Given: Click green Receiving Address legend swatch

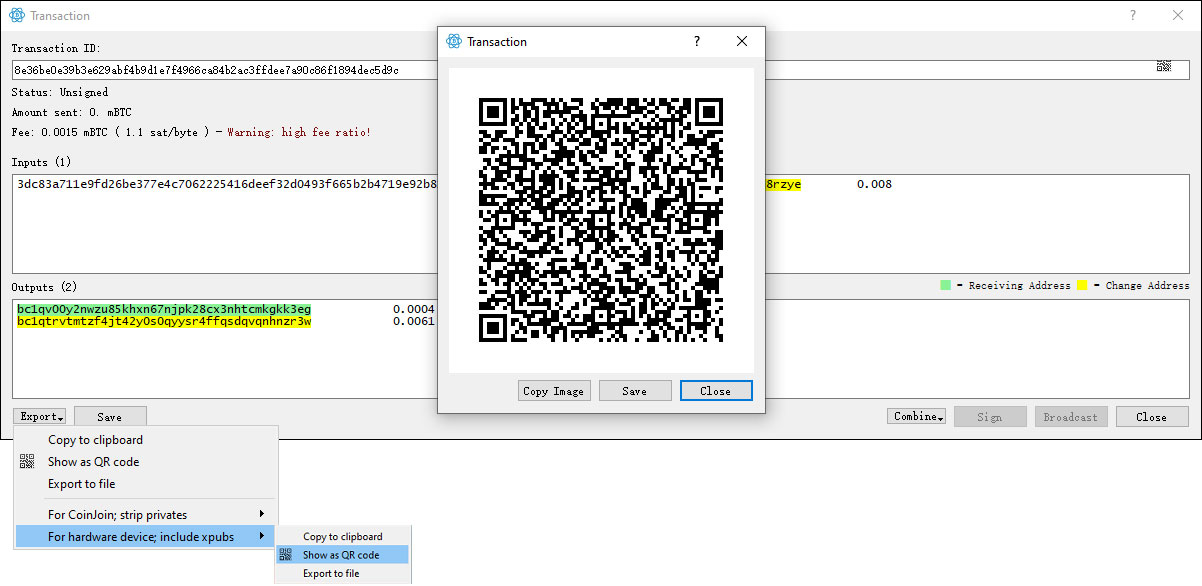Looking at the screenshot, I should (x=945, y=286).
